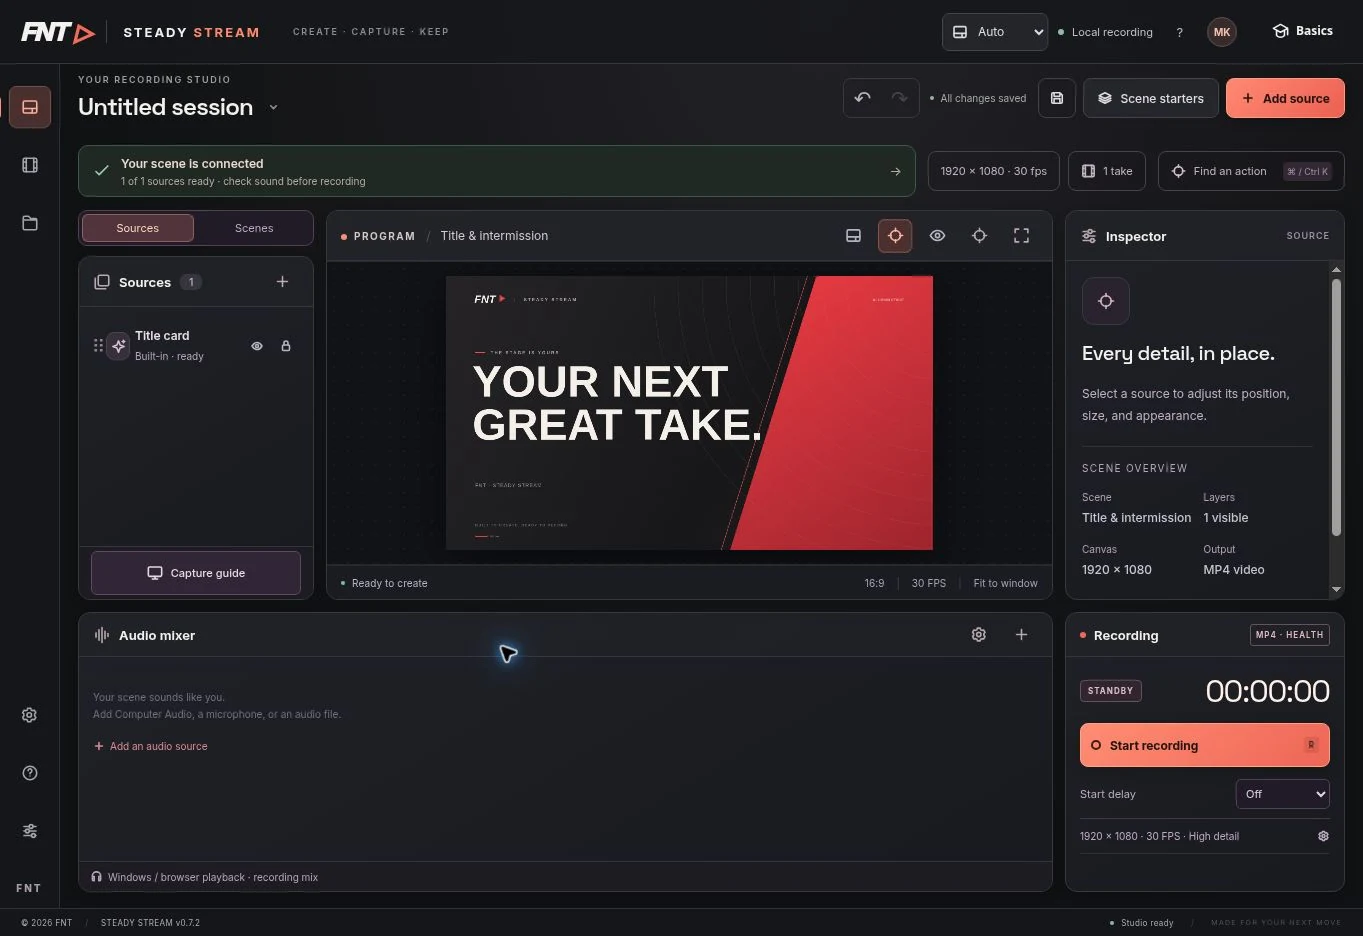Open the Auto layout dropdown

995,32
